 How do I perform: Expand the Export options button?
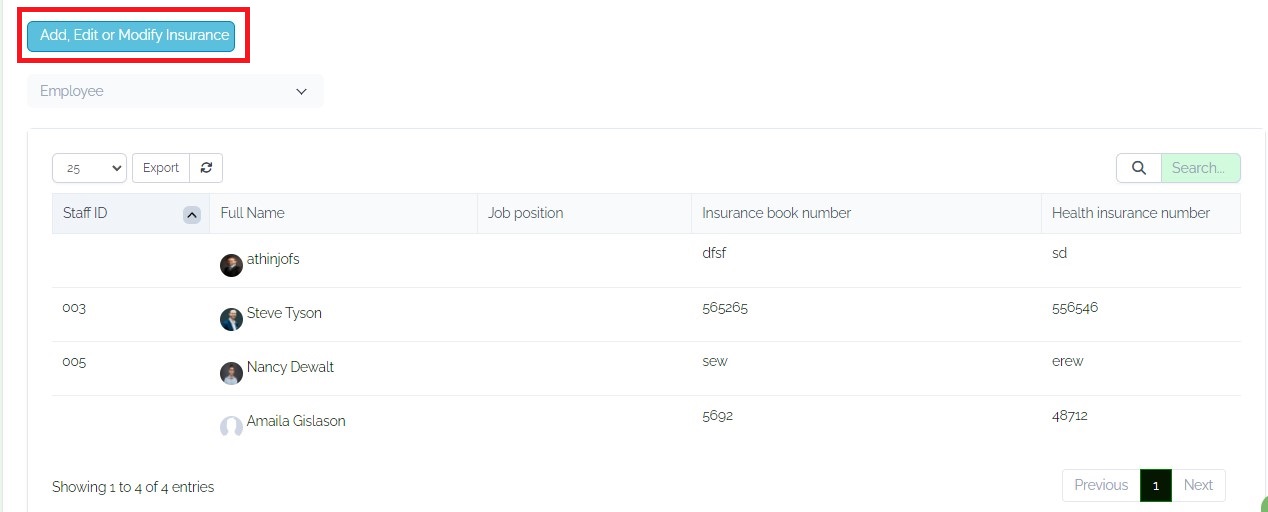161,168
